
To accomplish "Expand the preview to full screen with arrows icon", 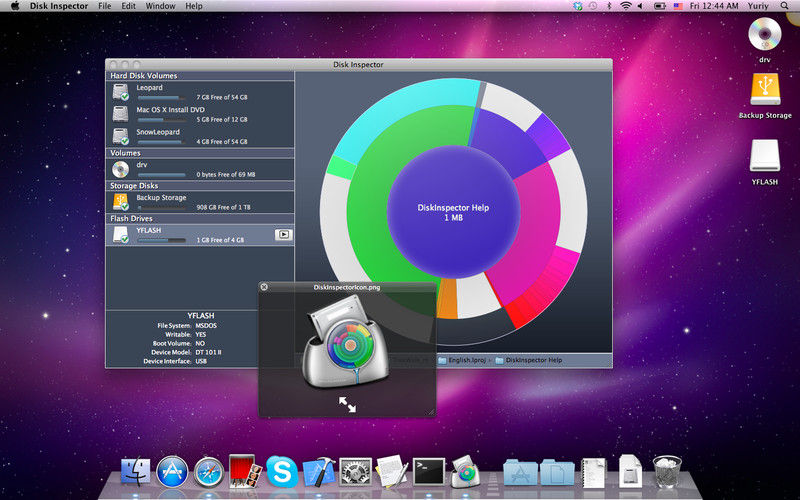I will coord(347,404).
